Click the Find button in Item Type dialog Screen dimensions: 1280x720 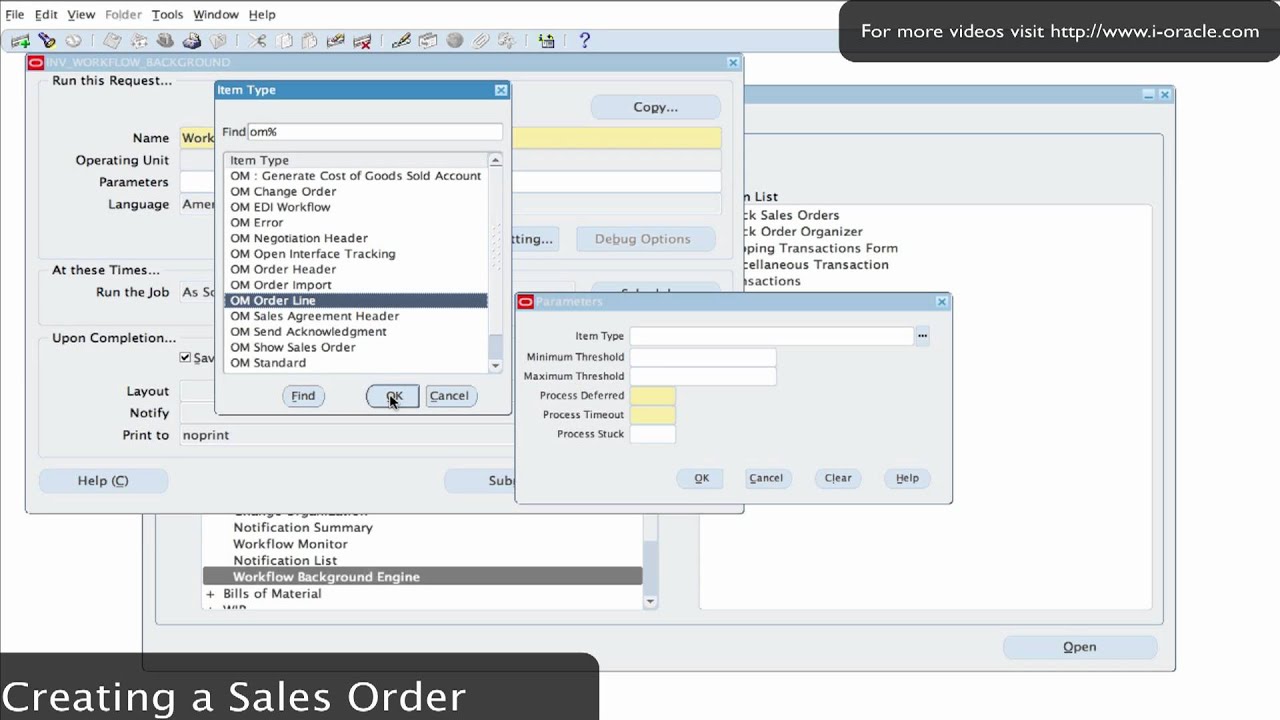[303, 396]
